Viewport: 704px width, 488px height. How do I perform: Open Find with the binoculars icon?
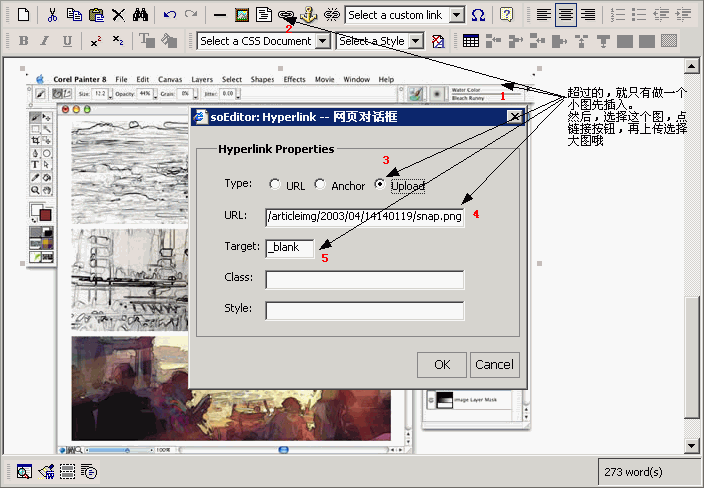[x=140, y=15]
